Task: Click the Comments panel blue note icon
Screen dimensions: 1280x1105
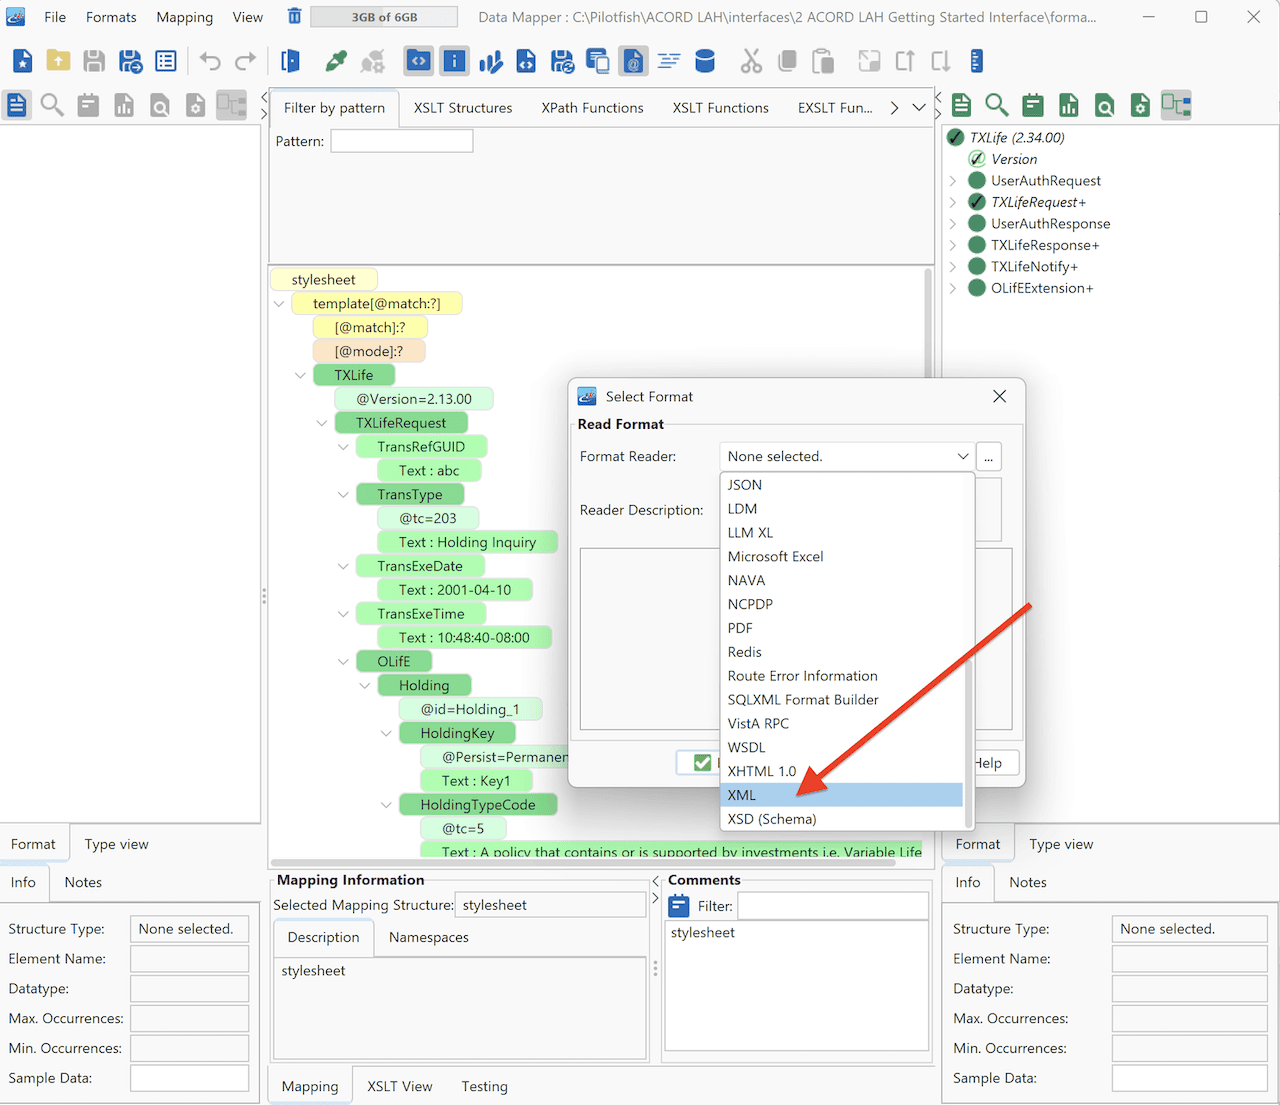Action: pos(679,906)
